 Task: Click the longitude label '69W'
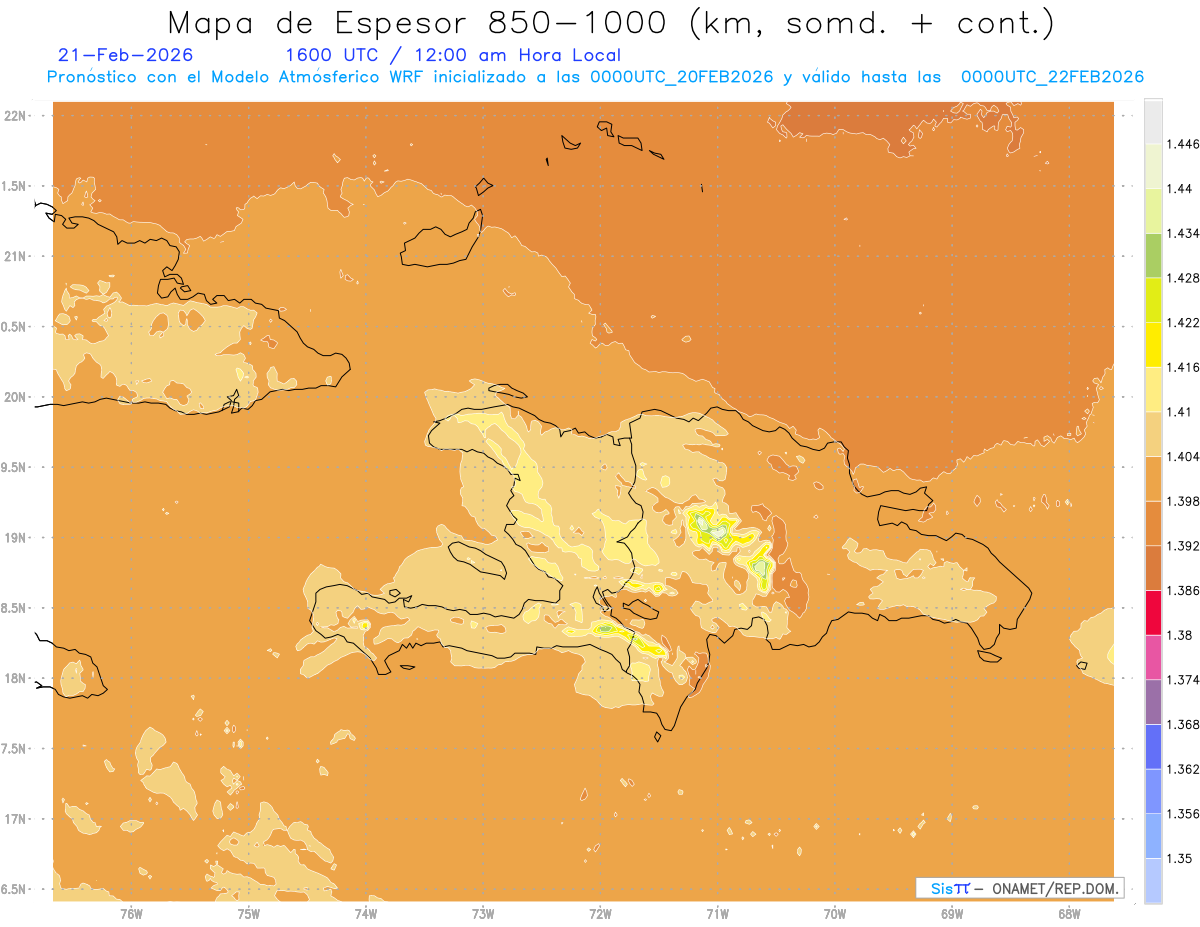(x=952, y=913)
